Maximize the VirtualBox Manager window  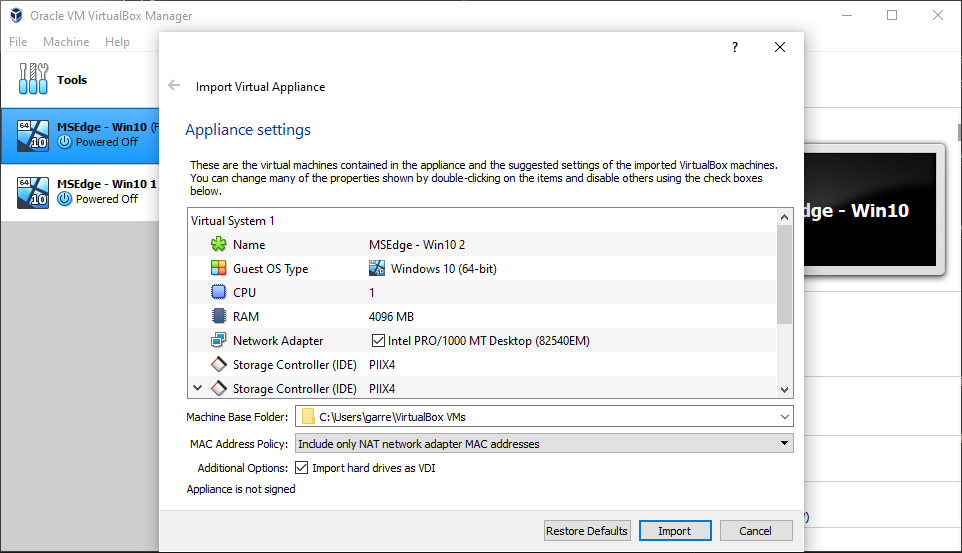(892, 15)
